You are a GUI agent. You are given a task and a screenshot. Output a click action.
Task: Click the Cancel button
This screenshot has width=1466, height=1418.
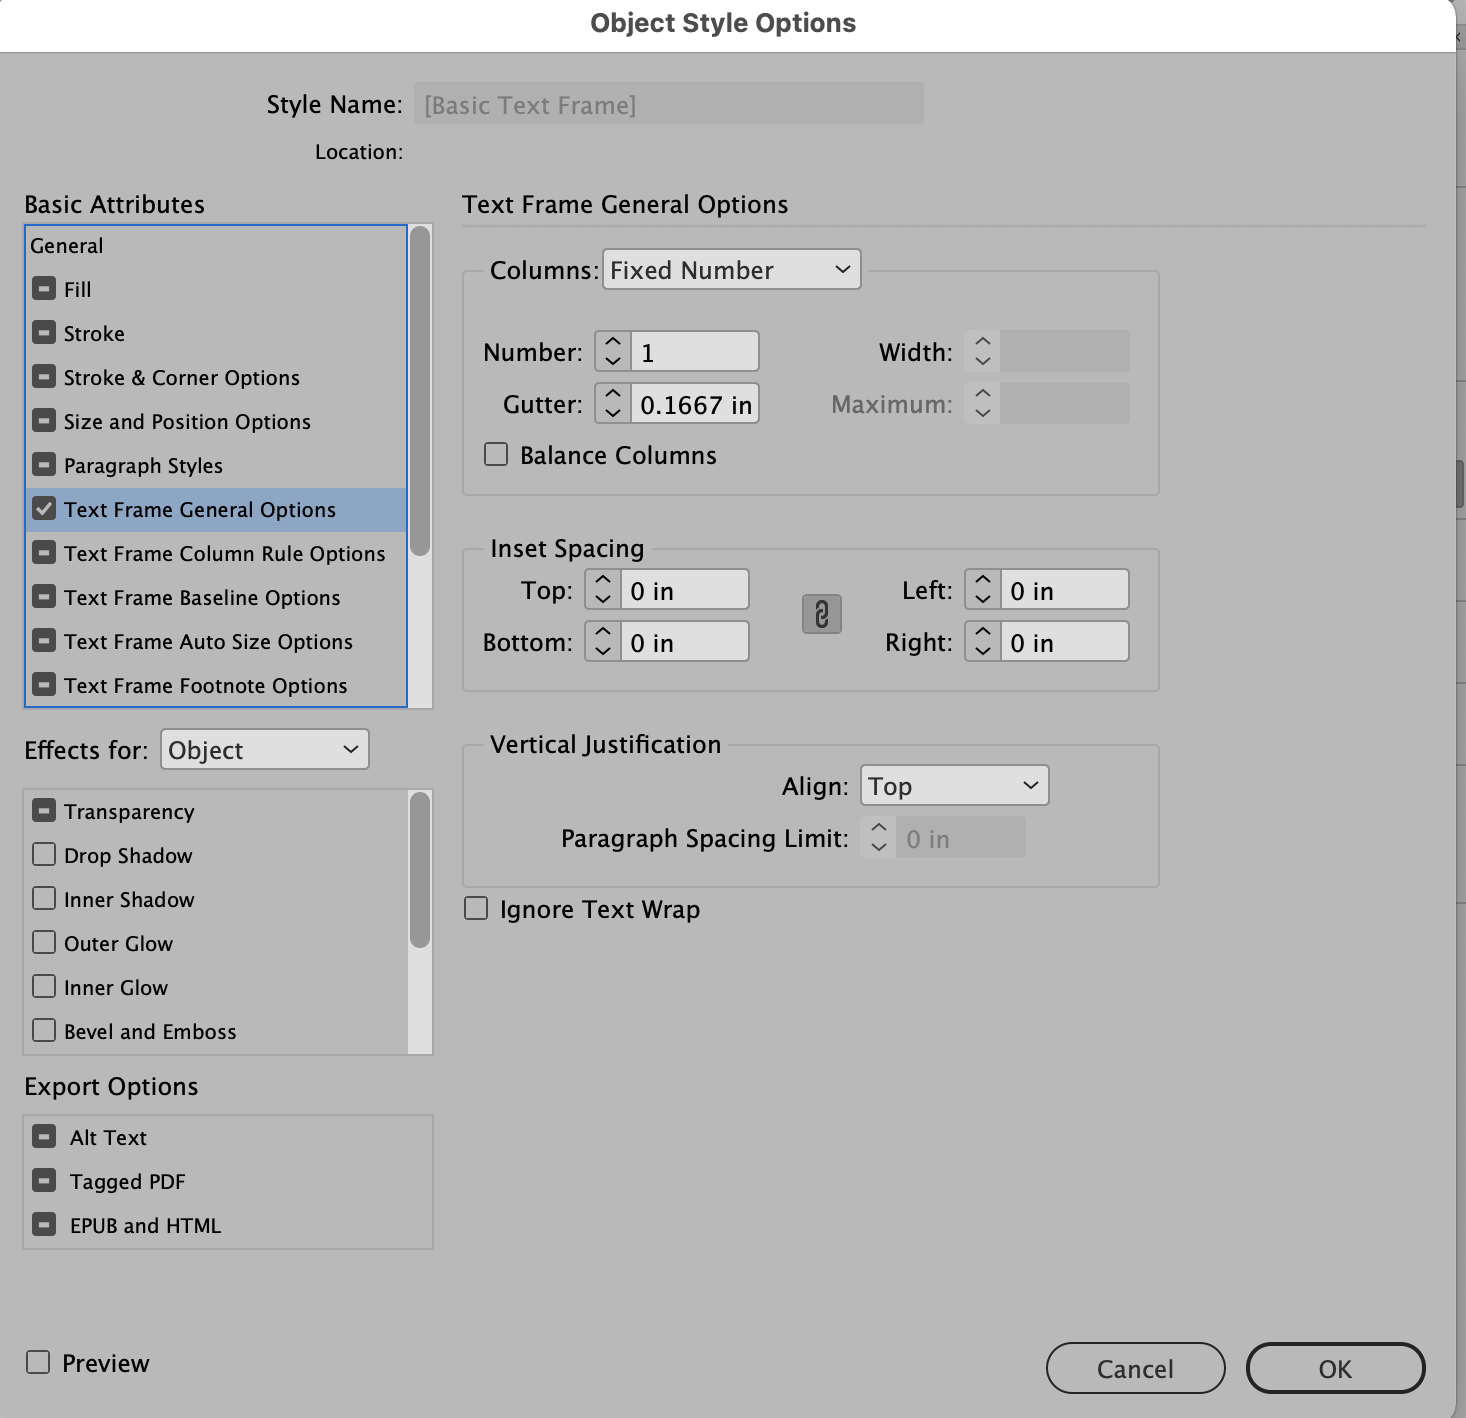pos(1135,1368)
